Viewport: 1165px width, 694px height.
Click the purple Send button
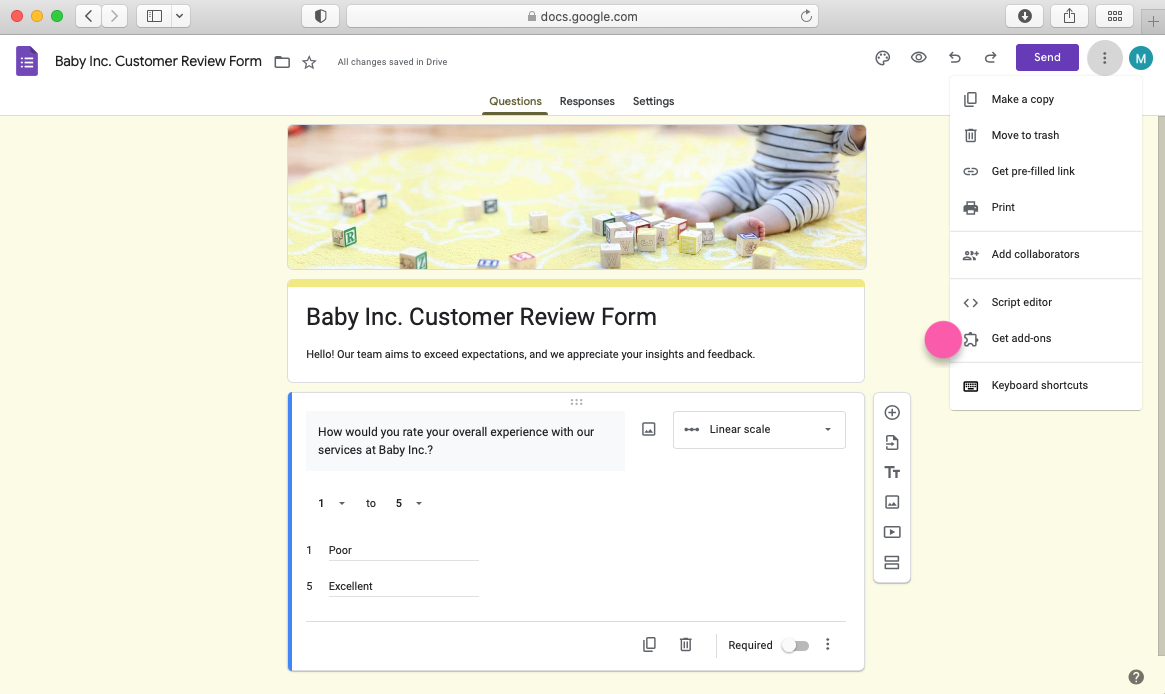tap(1047, 58)
